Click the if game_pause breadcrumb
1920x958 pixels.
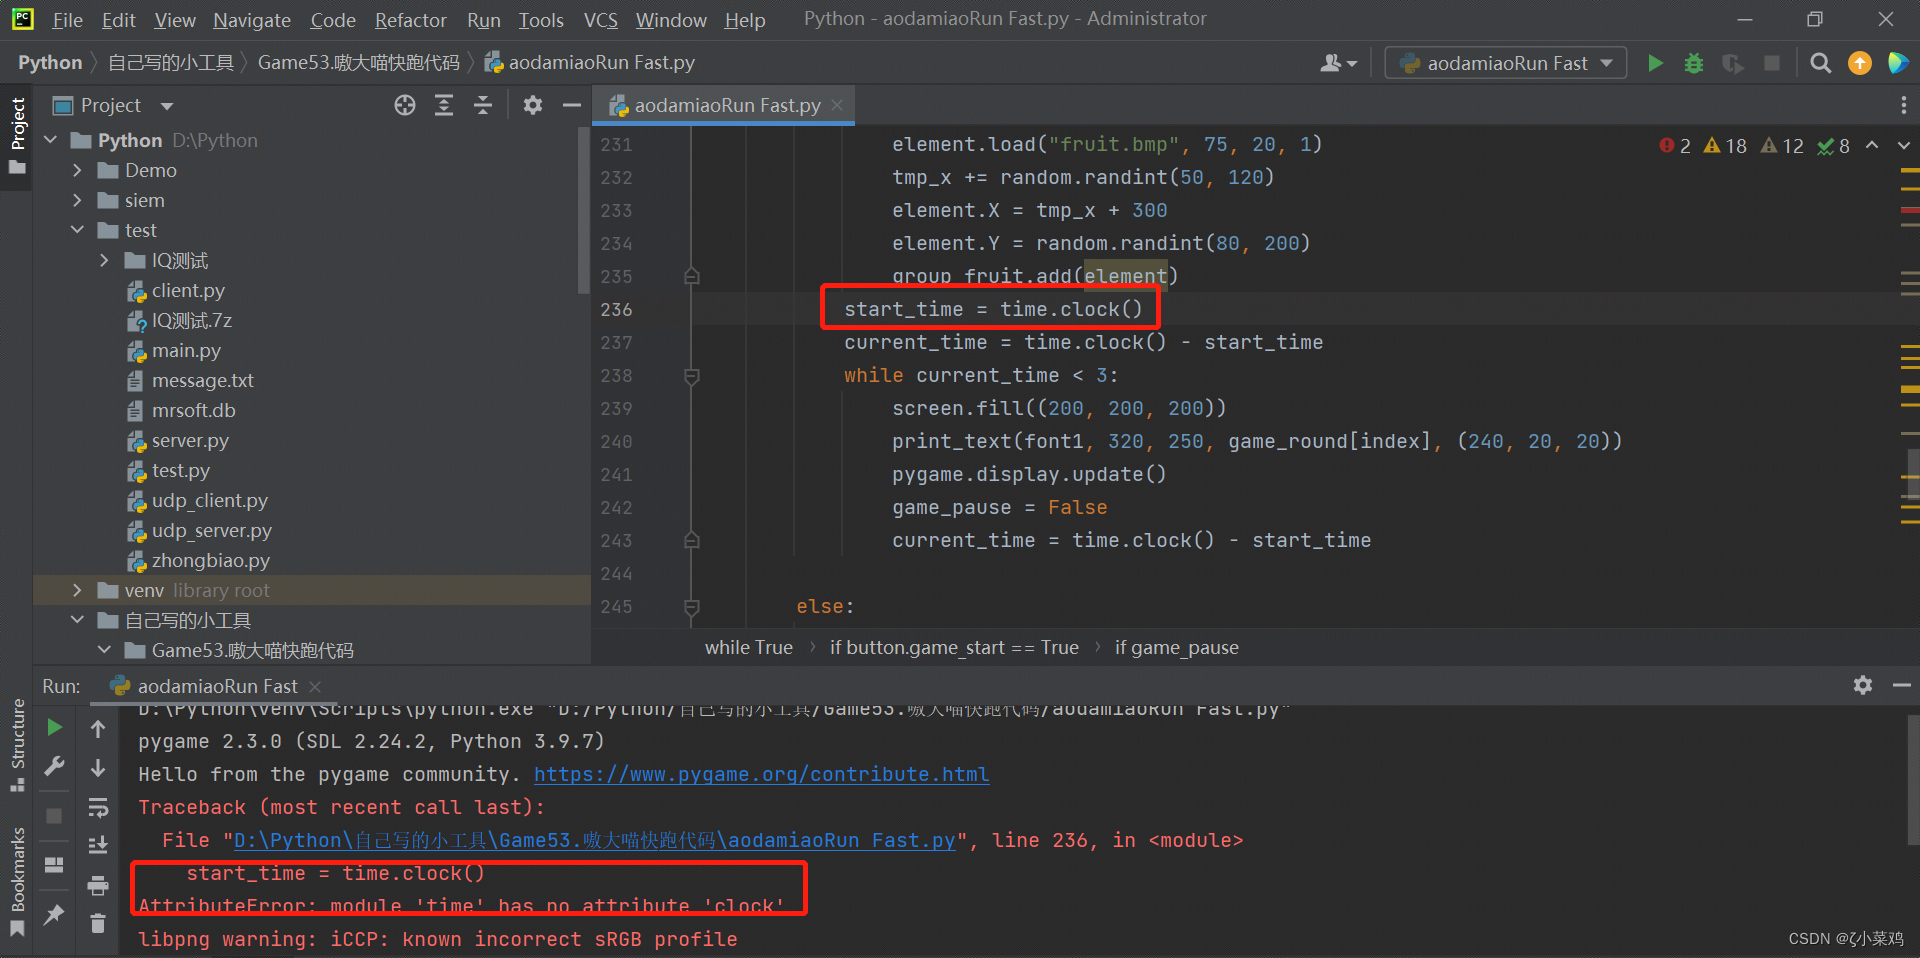[x=1176, y=647]
